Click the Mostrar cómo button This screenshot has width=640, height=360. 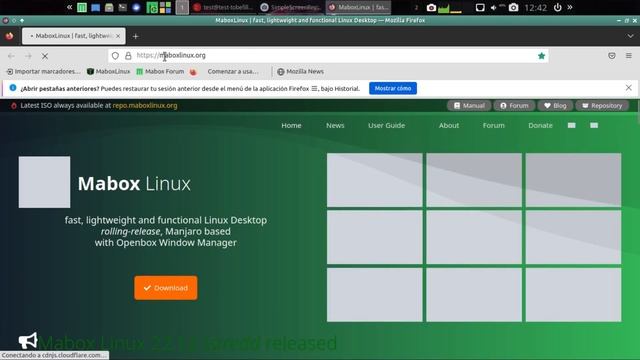393,88
